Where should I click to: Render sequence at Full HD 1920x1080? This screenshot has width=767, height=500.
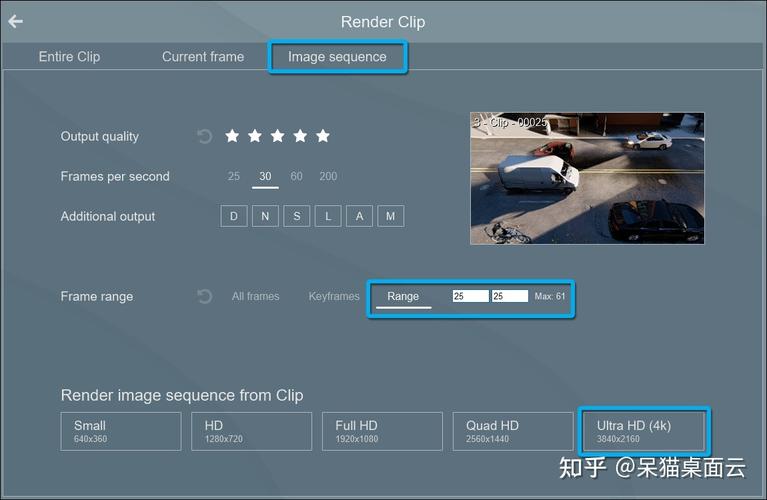click(x=382, y=432)
